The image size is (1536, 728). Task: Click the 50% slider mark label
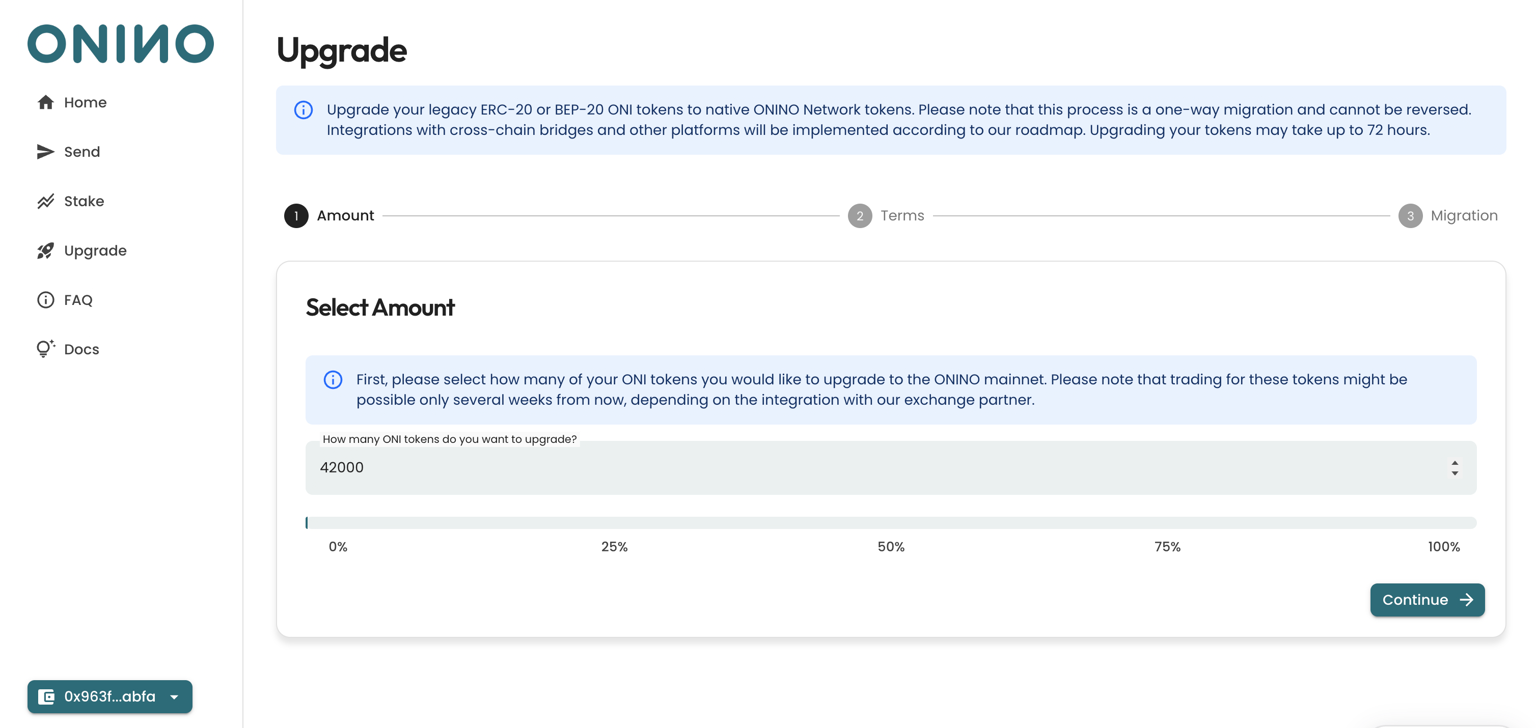(x=891, y=547)
